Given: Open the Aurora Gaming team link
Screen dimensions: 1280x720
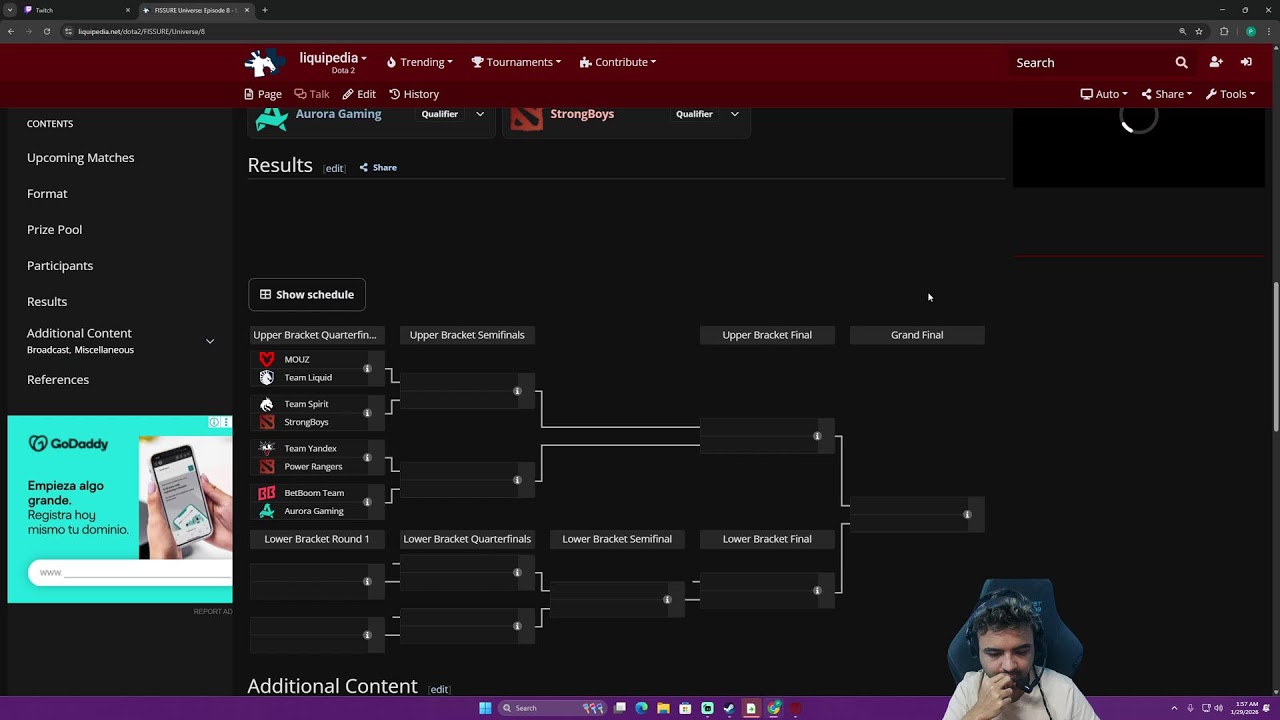Looking at the screenshot, I should click(338, 114).
